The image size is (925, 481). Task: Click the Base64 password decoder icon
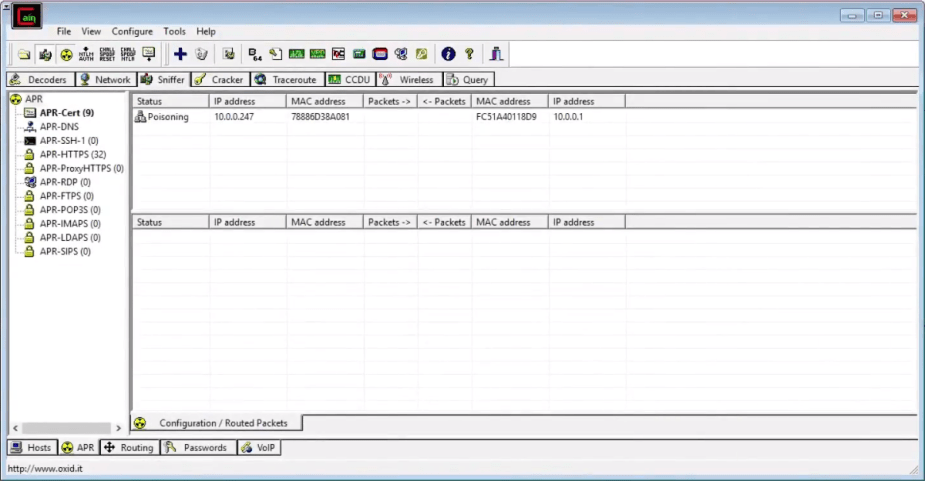[x=254, y=54]
